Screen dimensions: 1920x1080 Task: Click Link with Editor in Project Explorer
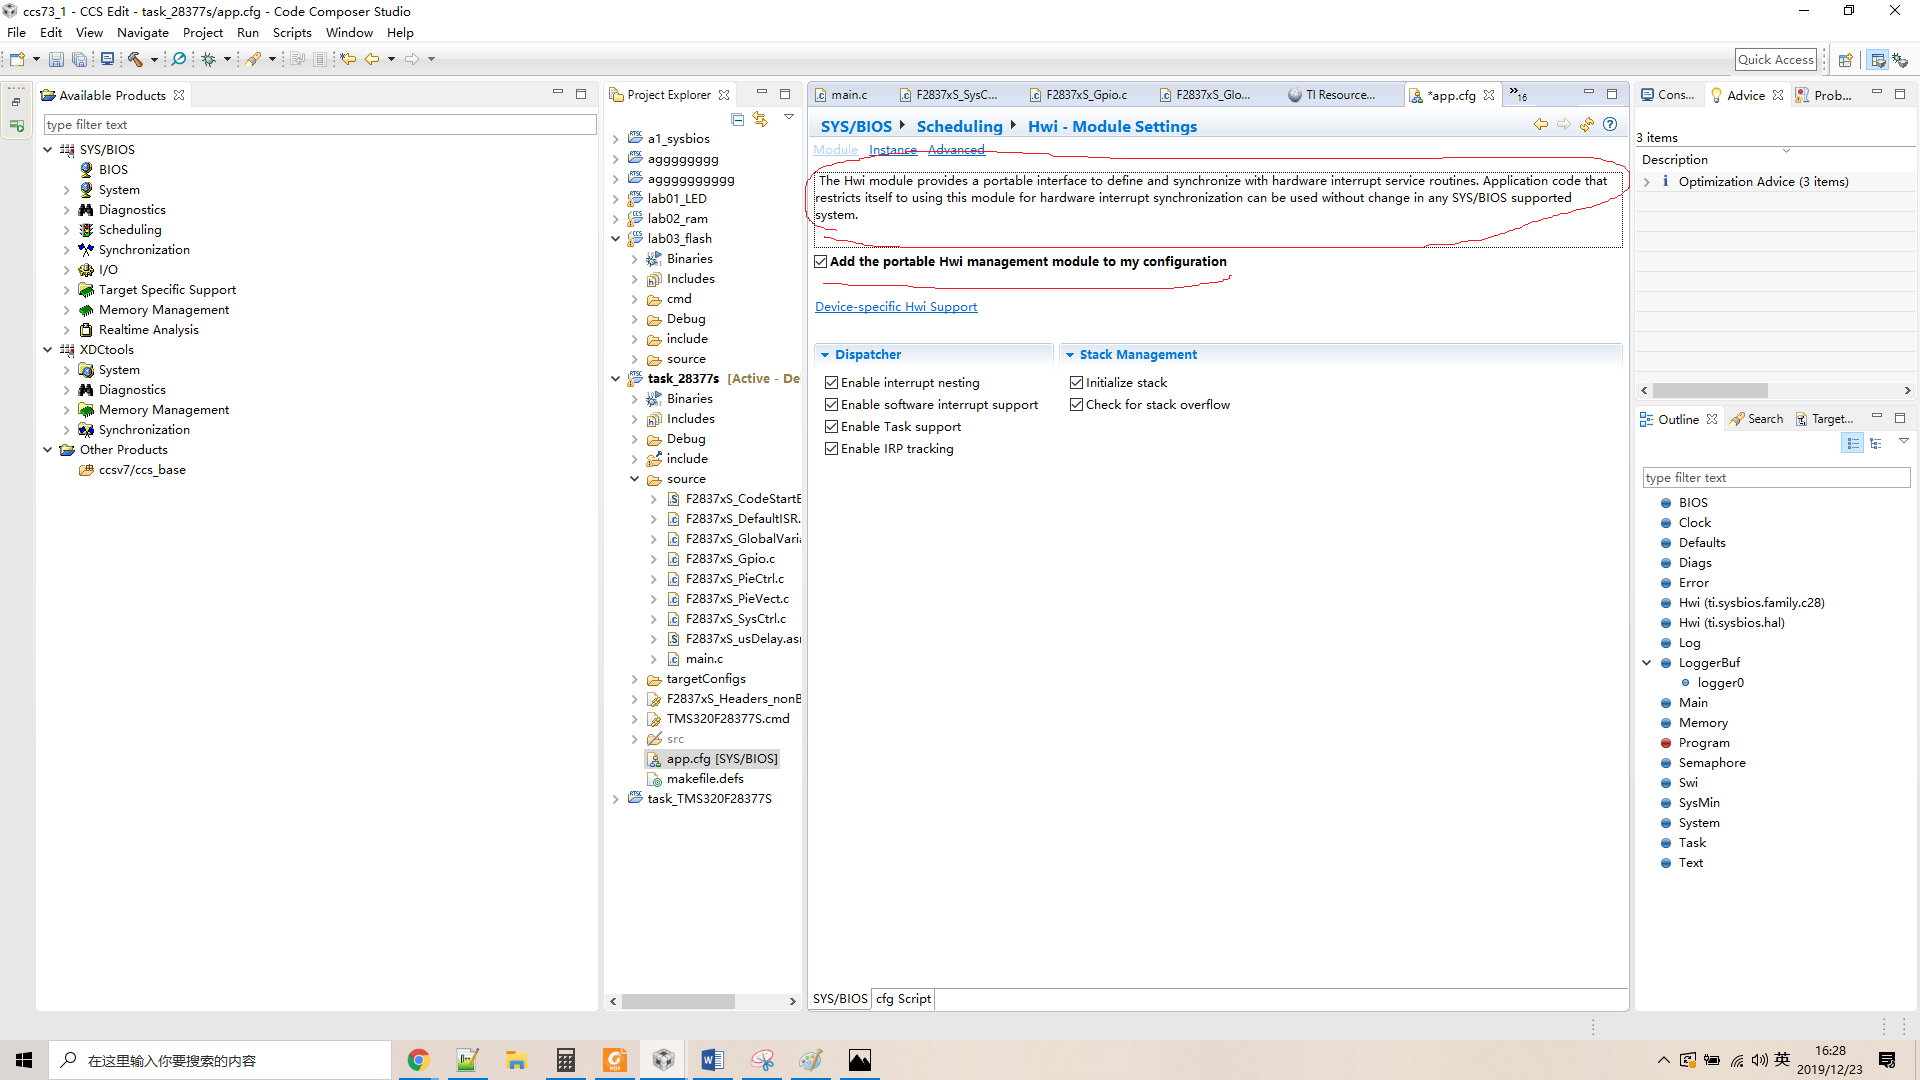(x=761, y=119)
